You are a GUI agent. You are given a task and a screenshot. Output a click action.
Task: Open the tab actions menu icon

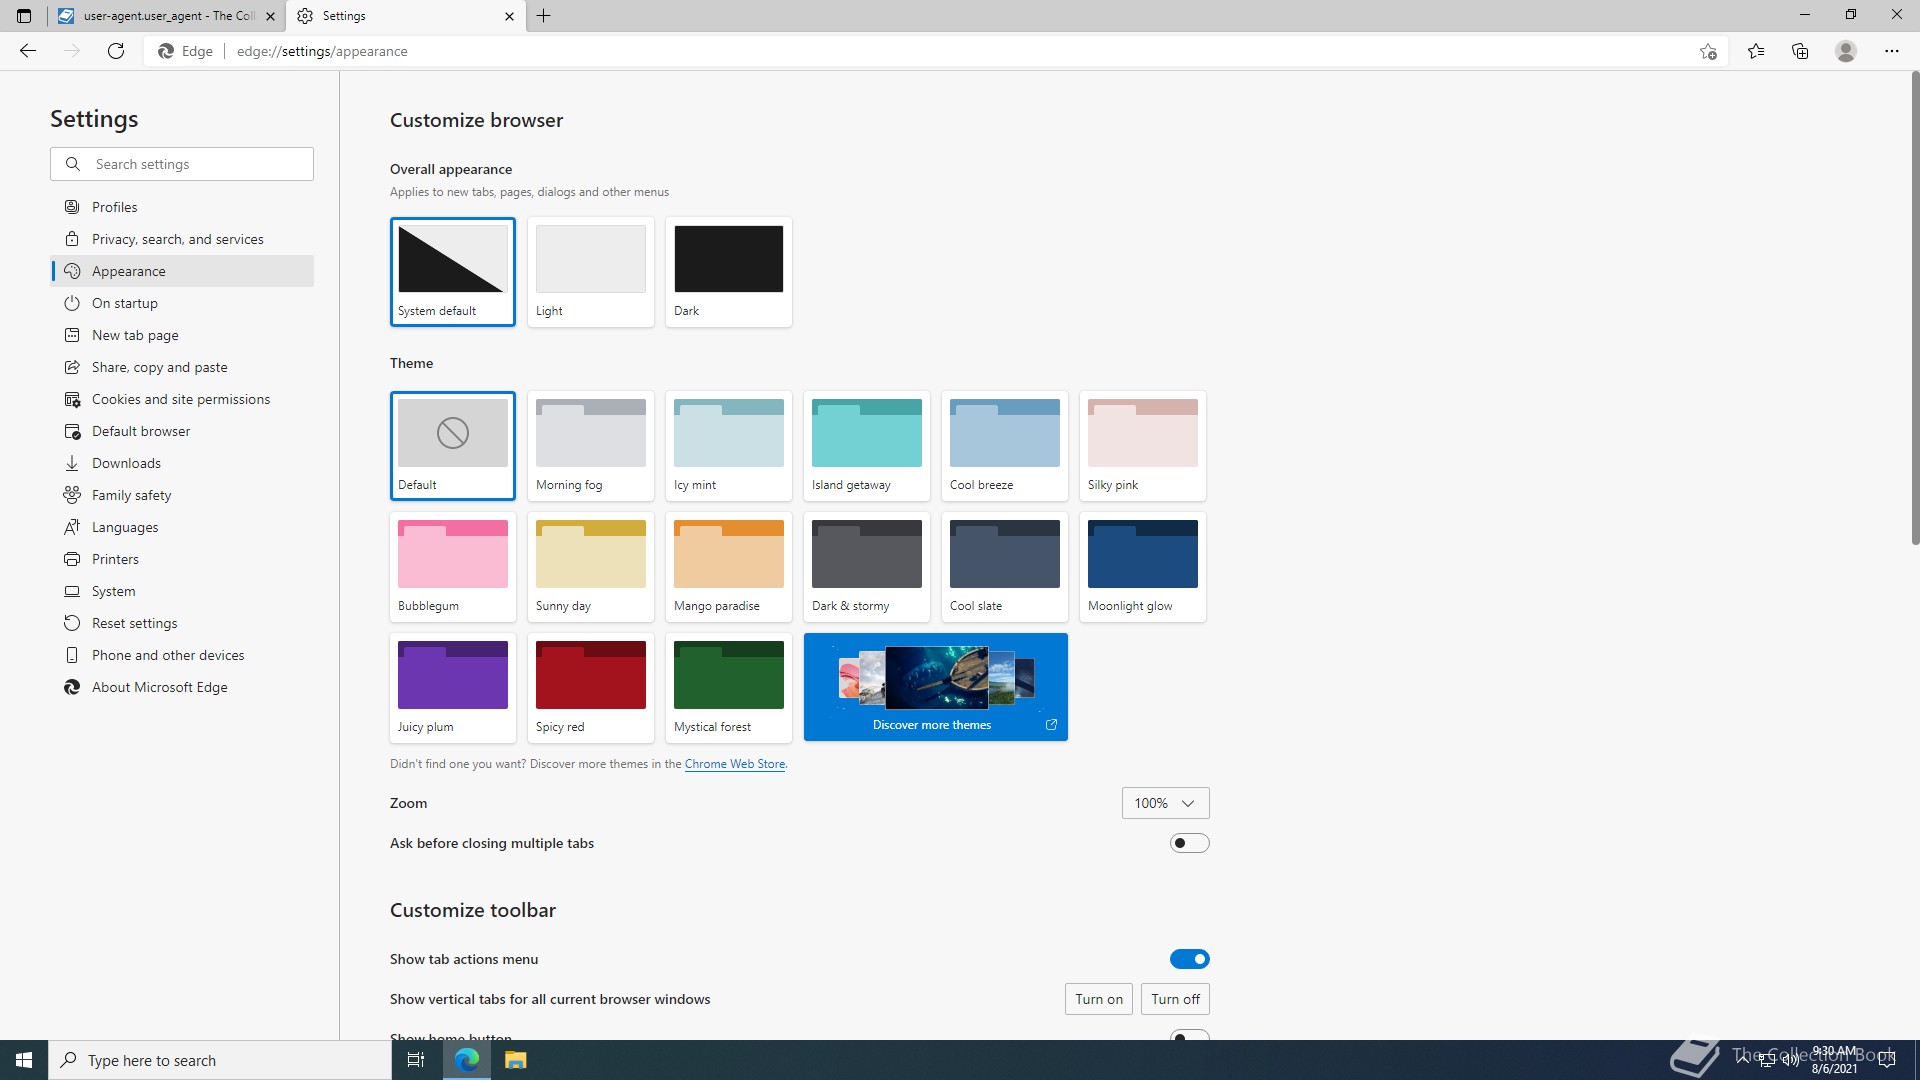point(24,16)
